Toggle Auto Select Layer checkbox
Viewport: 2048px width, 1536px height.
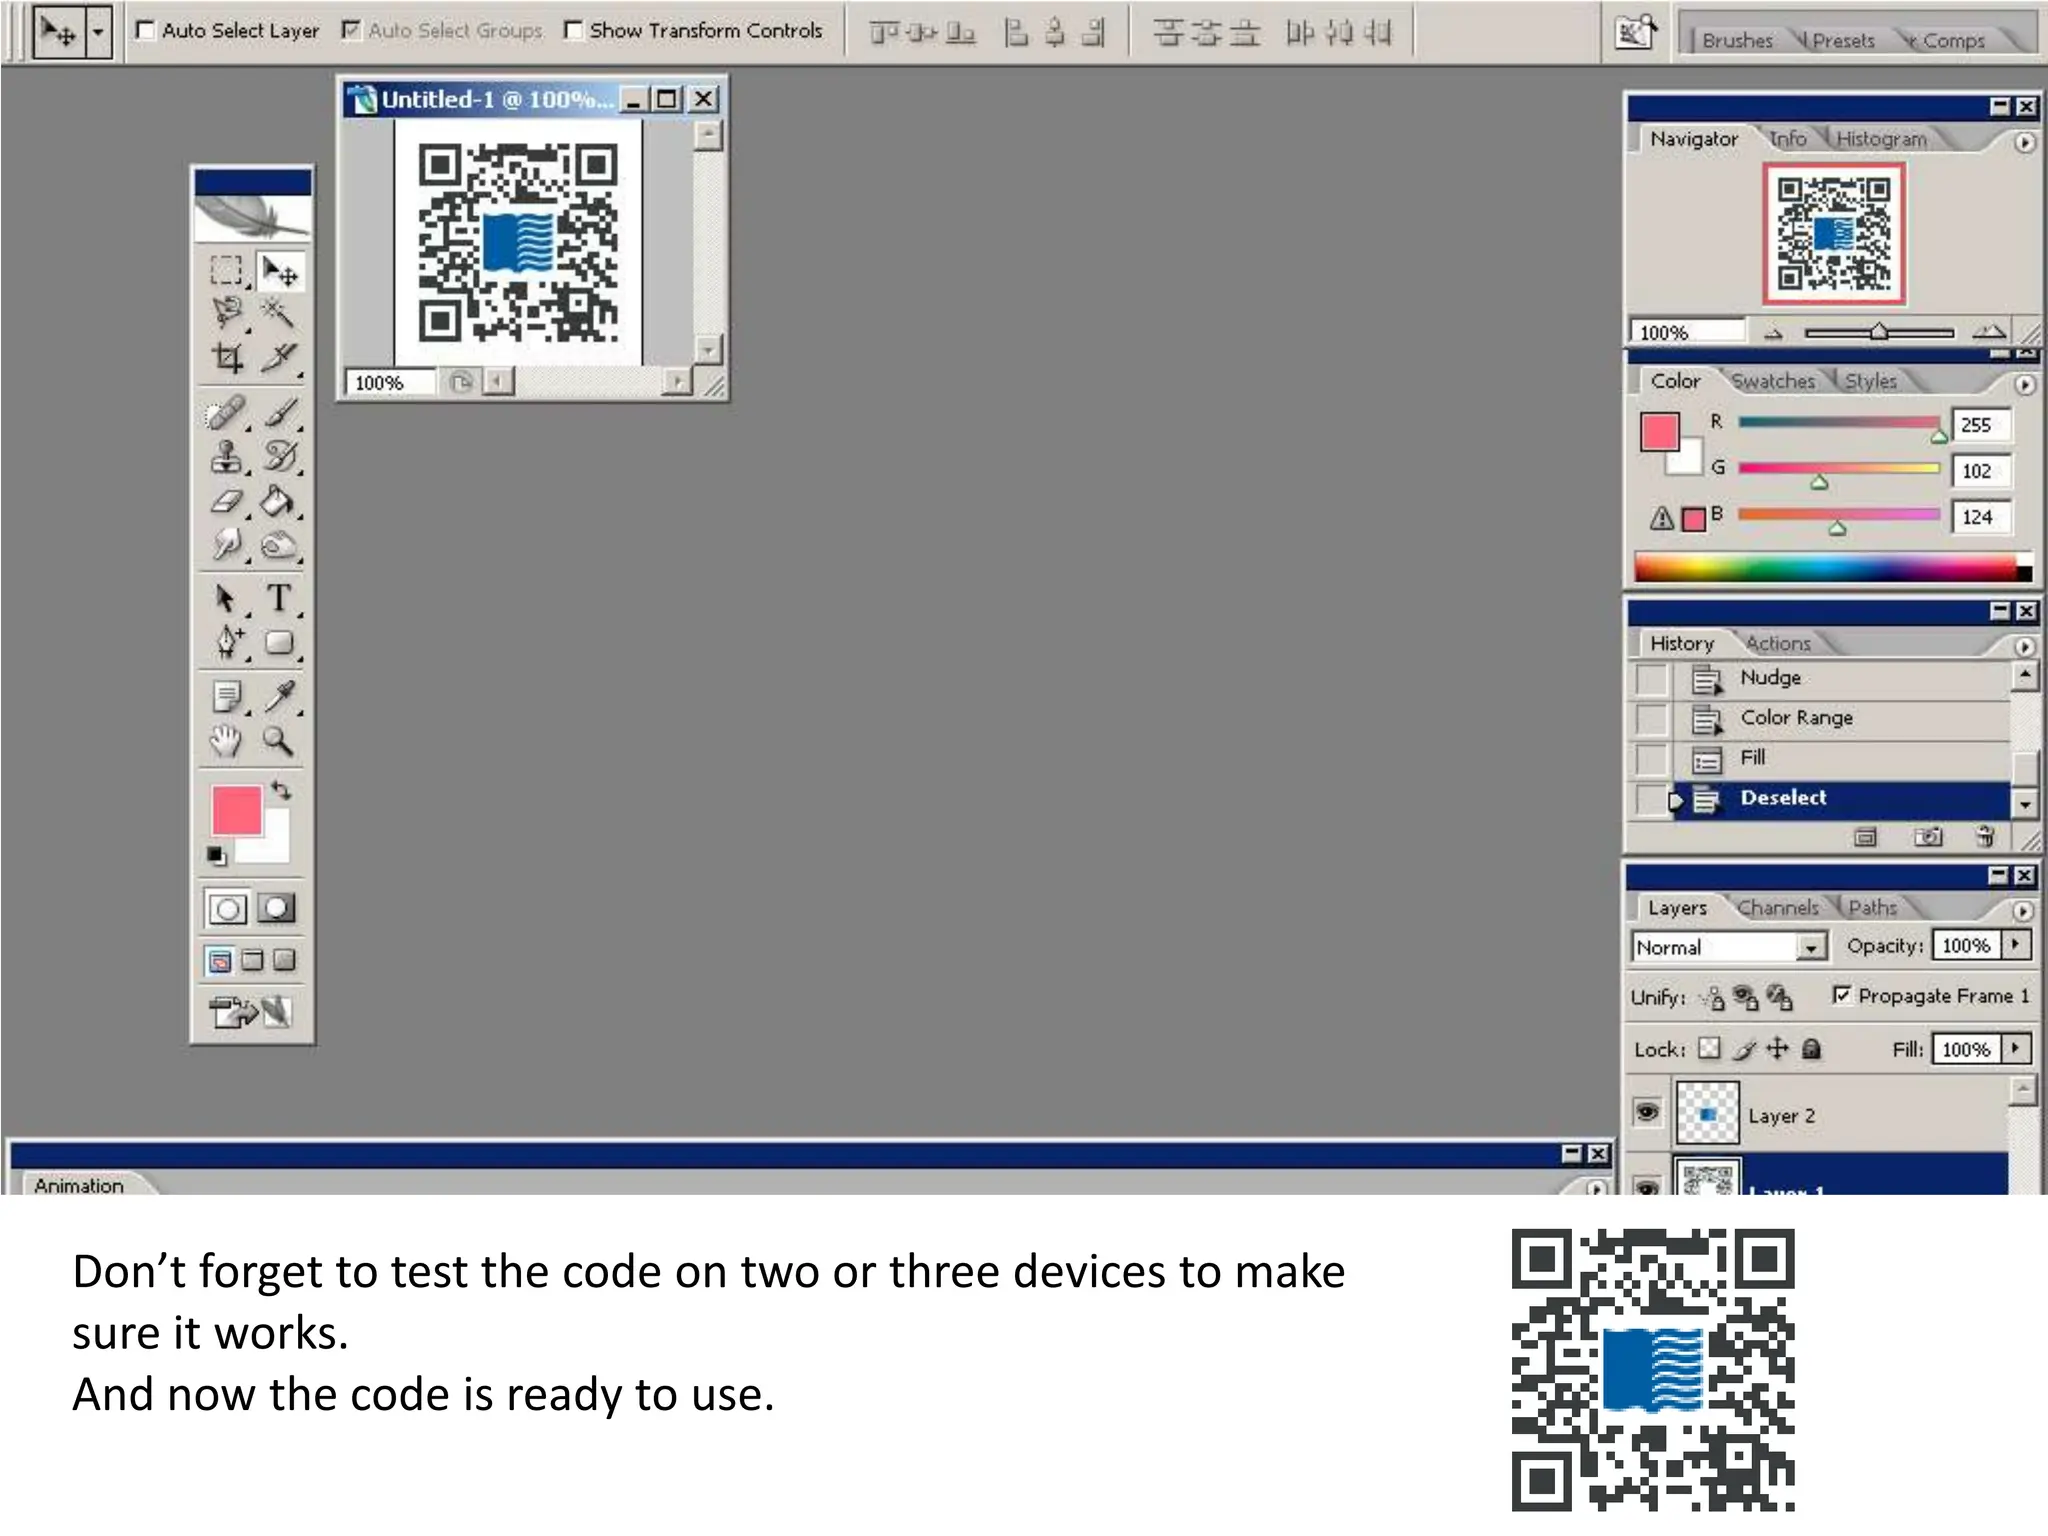coord(146,31)
